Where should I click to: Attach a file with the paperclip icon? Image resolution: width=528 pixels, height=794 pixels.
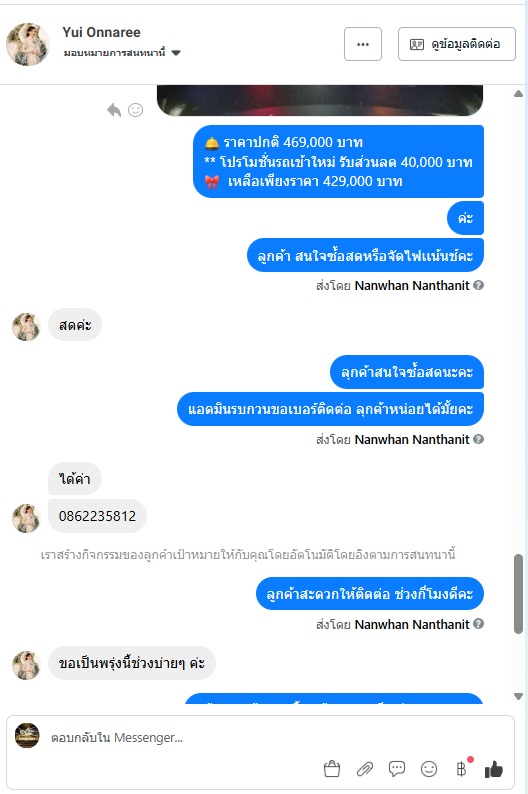point(364,769)
